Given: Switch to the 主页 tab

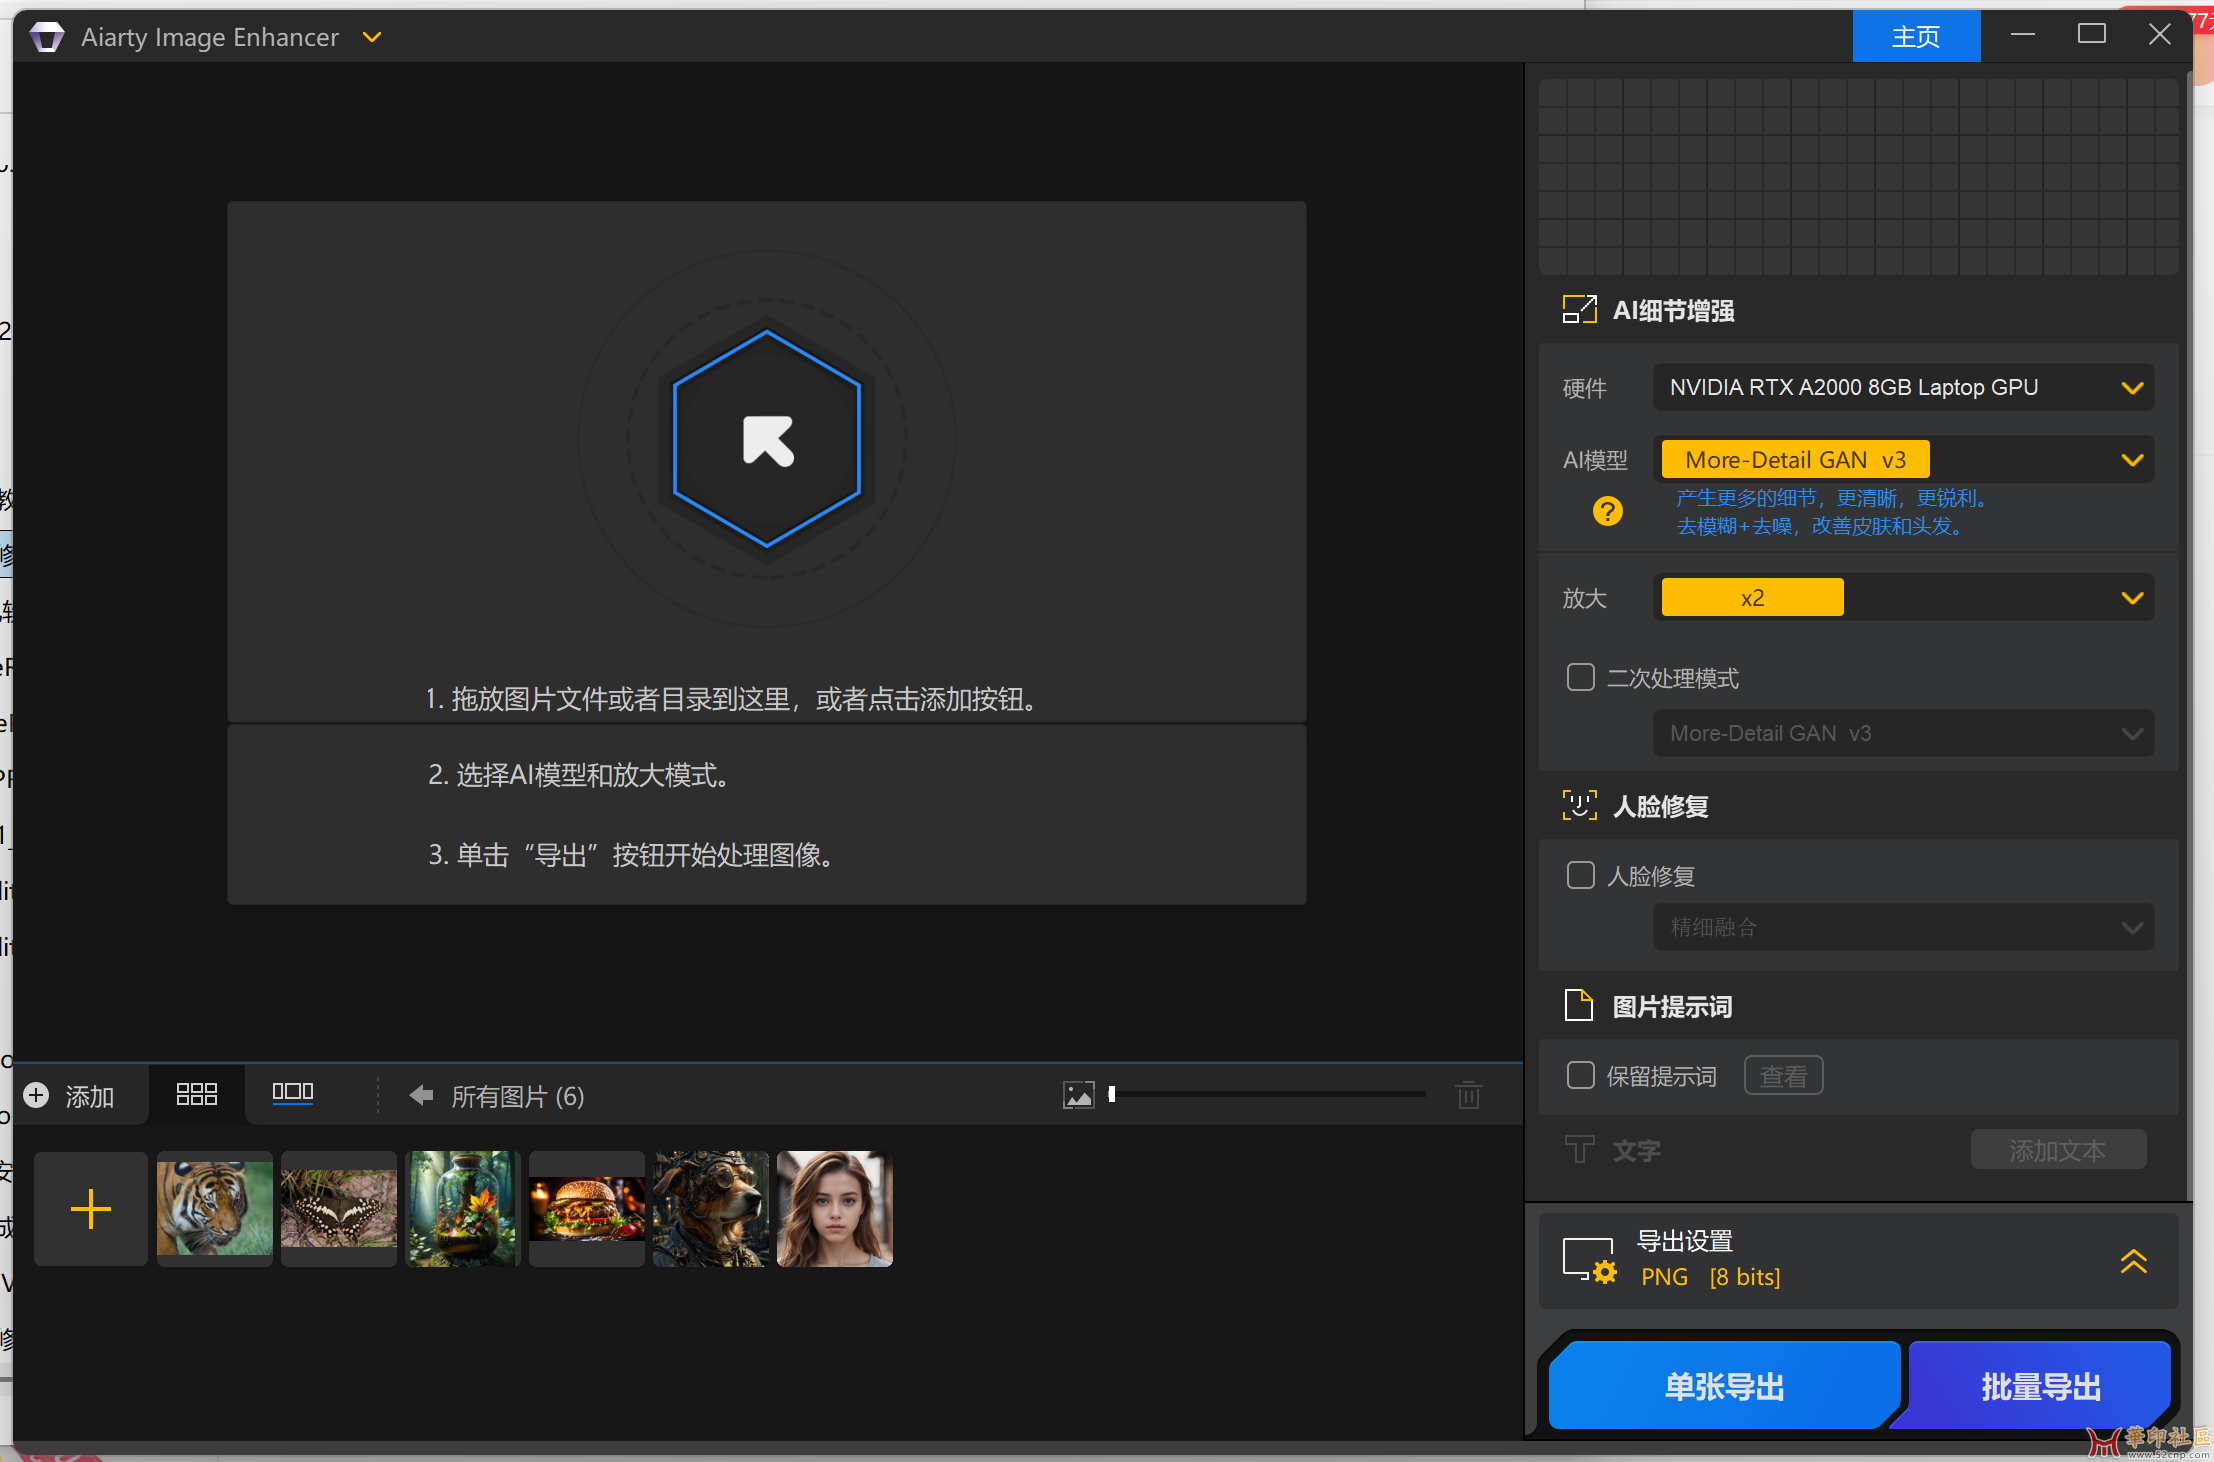Looking at the screenshot, I should [1915, 37].
